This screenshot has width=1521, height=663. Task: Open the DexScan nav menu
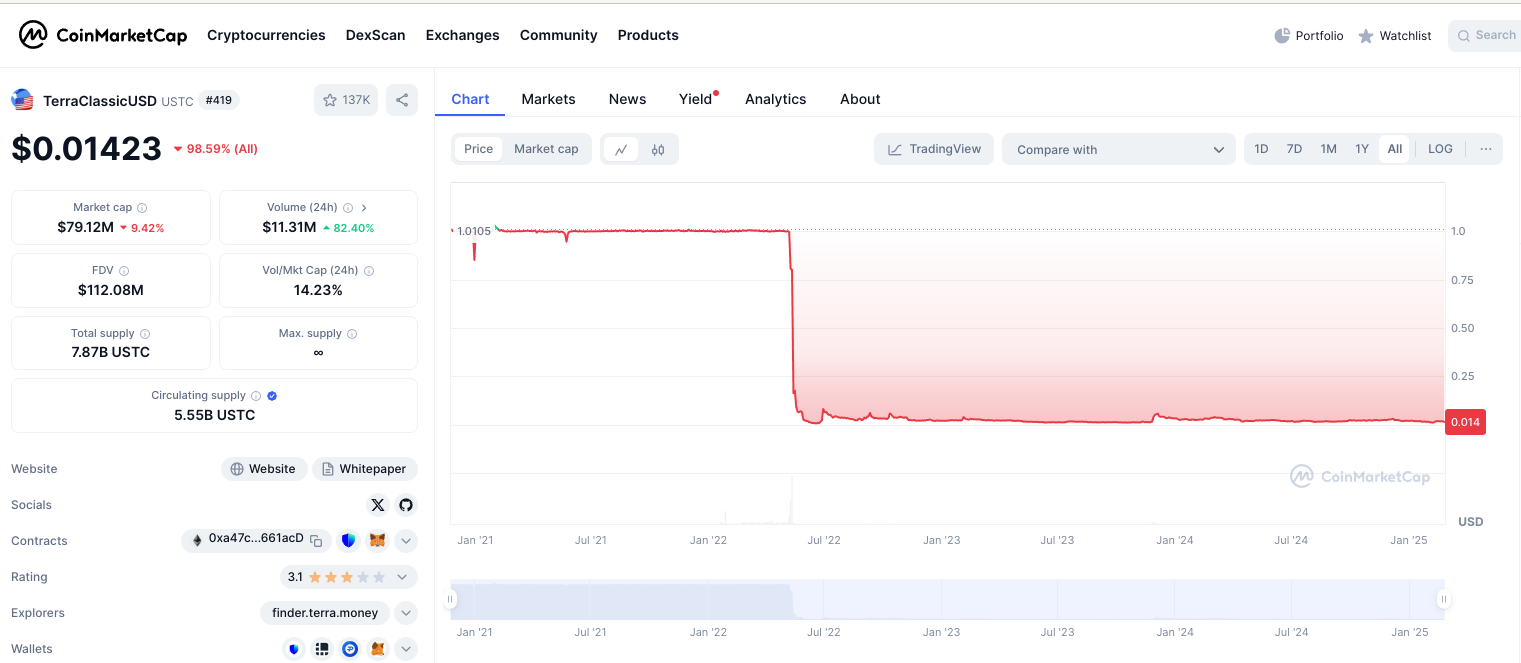pos(375,35)
